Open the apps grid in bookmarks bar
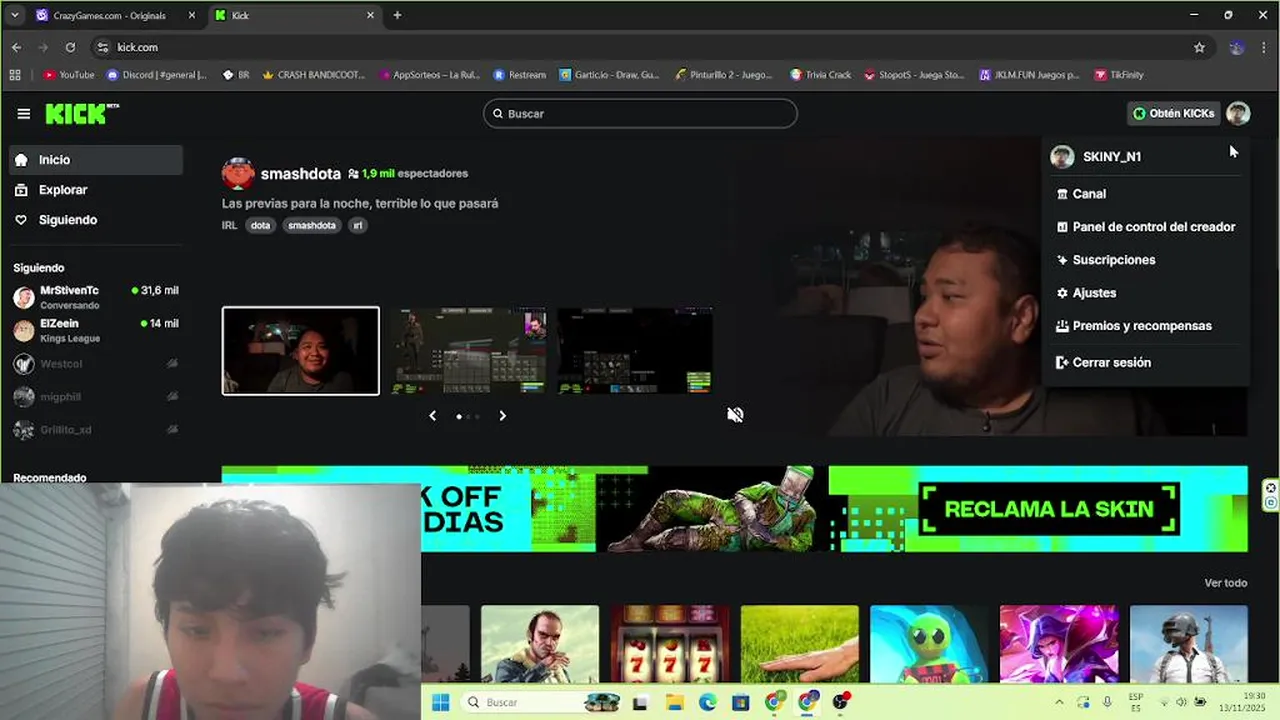This screenshot has width=1280, height=720. pyautogui.click(x=14, y=75)
